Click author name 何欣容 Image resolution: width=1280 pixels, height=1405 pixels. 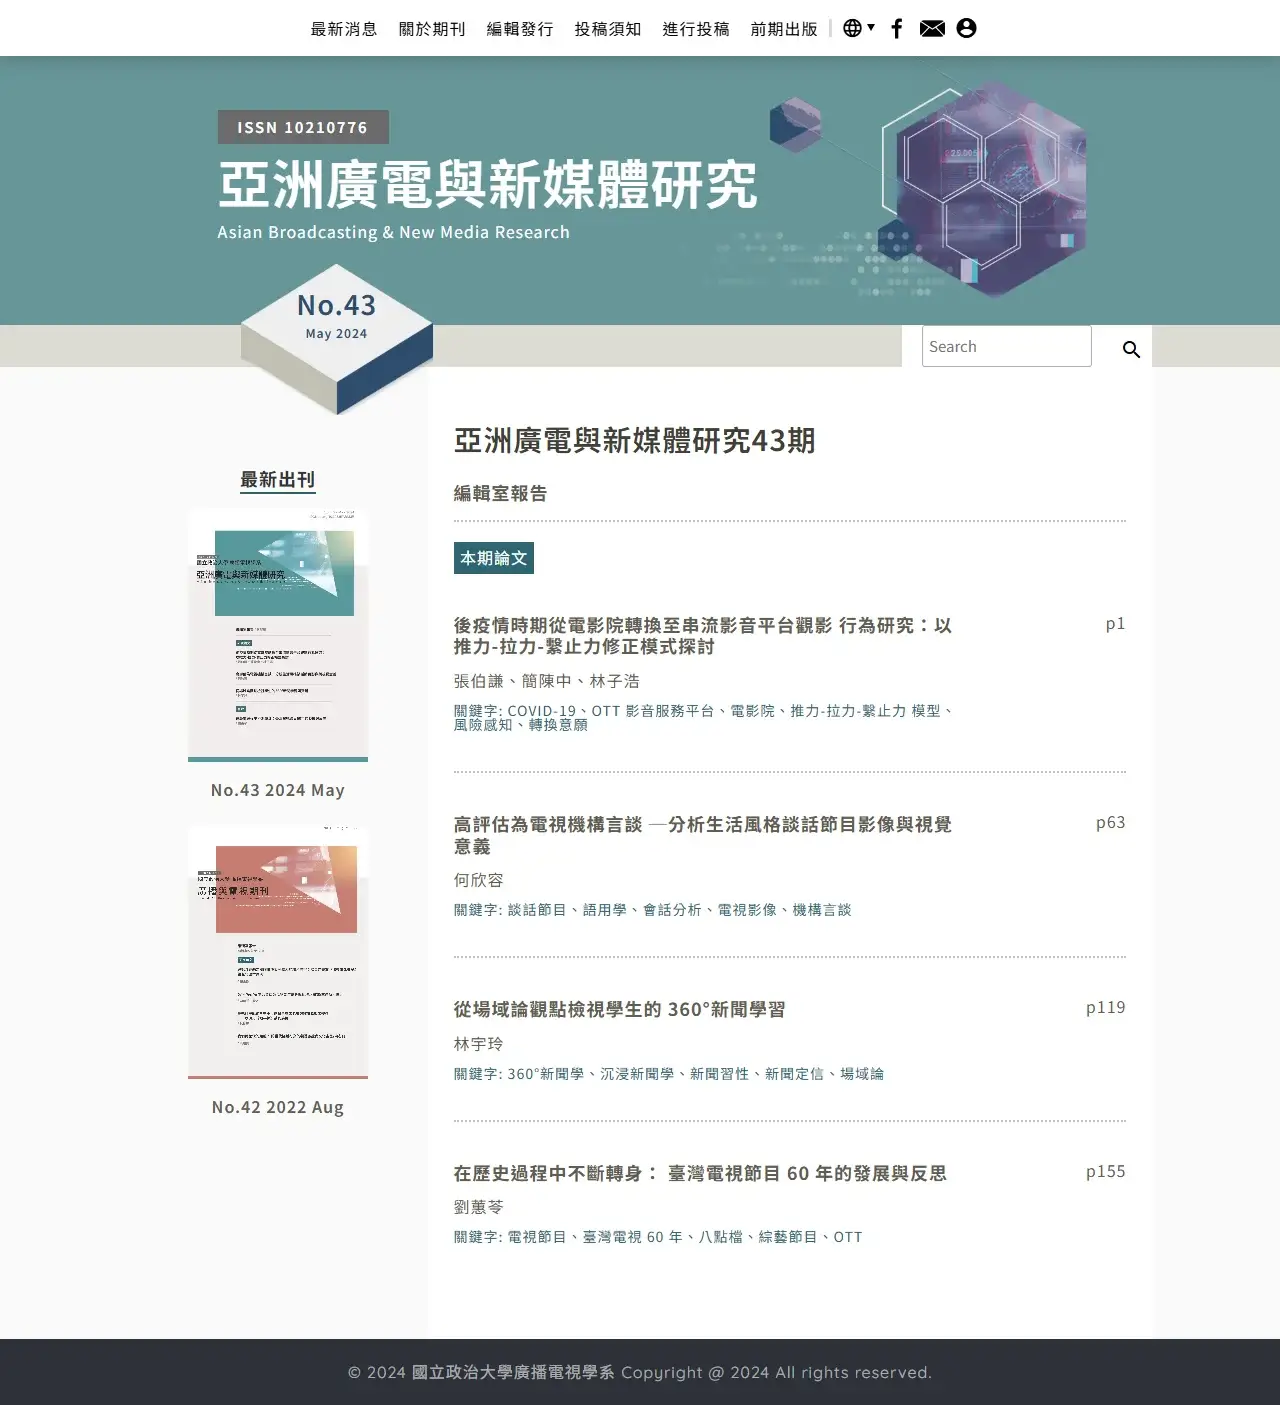tap(479, 880)
